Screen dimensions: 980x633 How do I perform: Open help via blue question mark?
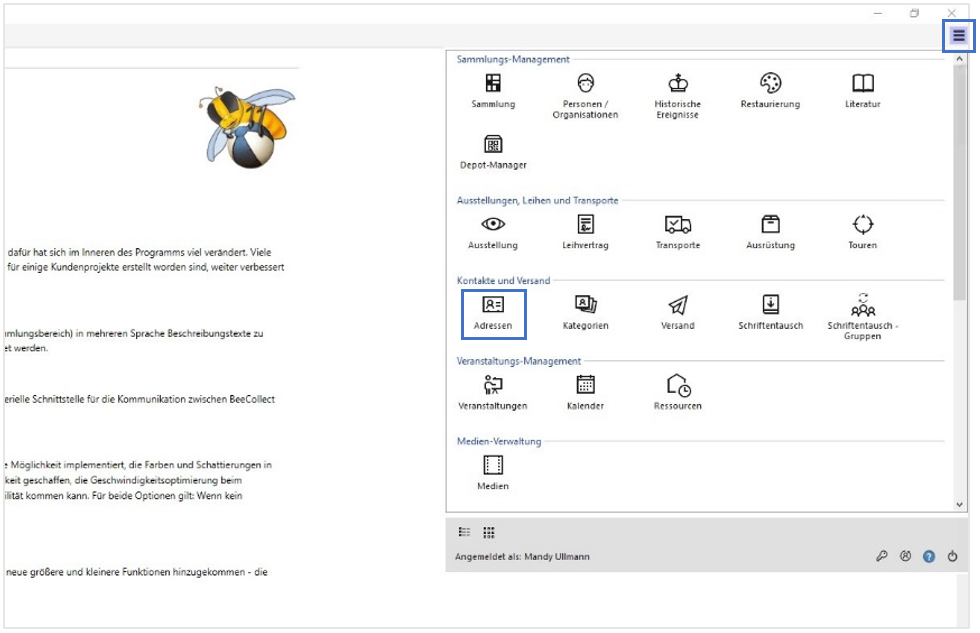(x=929, y=557)
